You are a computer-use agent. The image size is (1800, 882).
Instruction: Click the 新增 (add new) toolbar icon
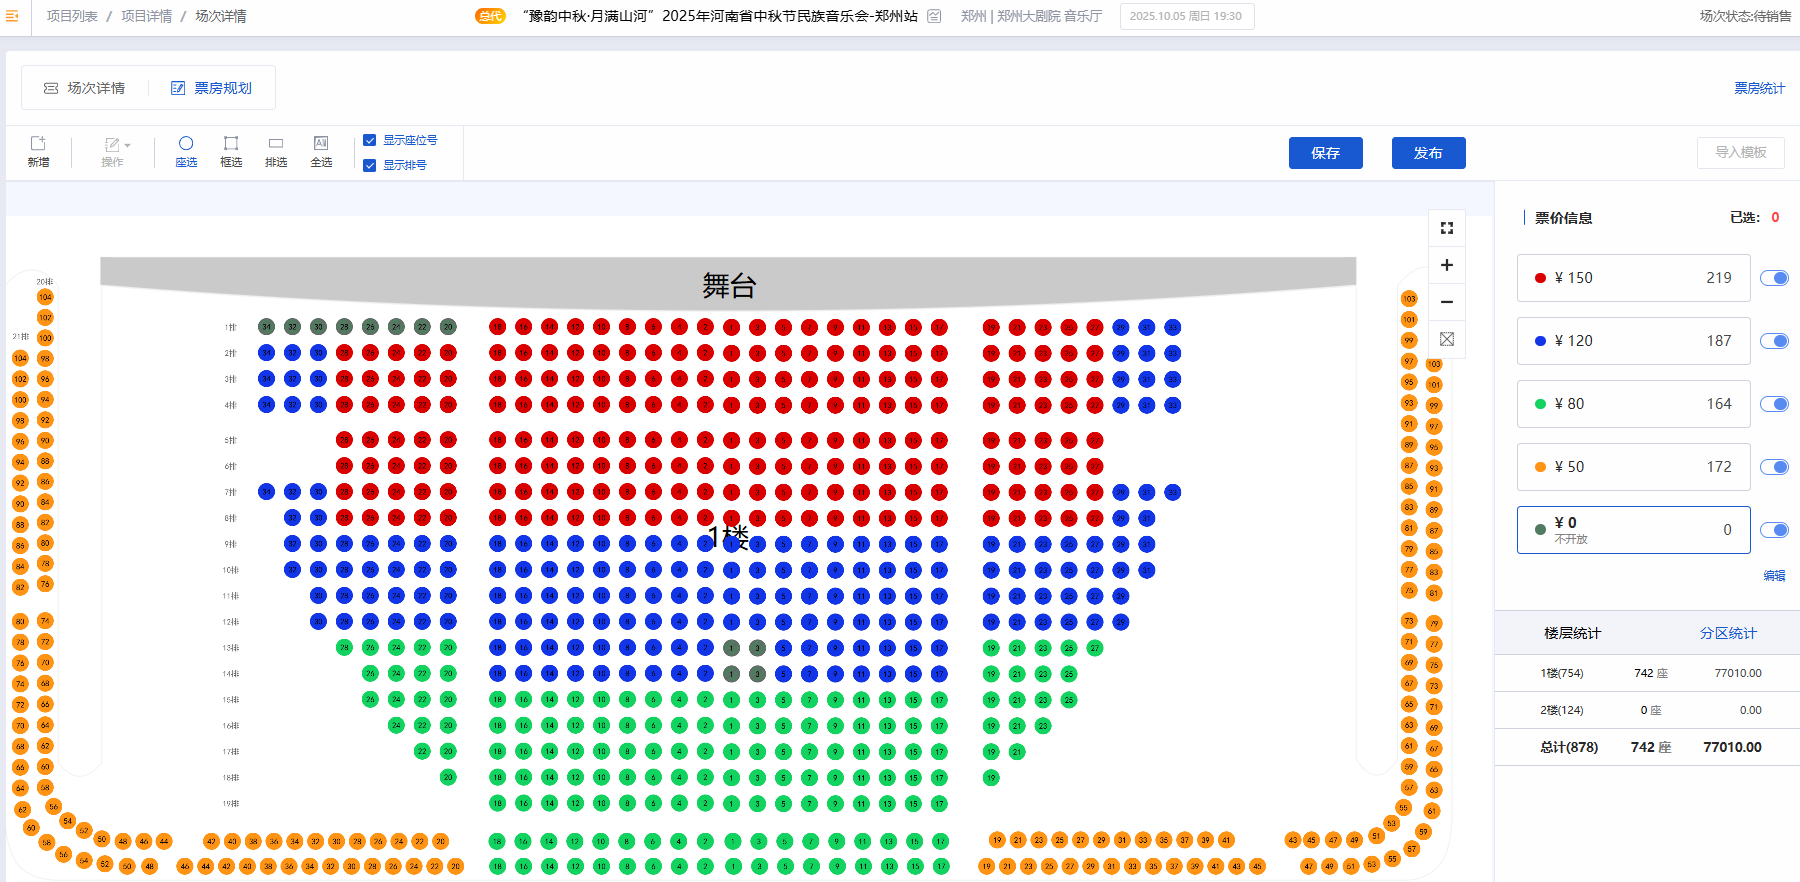pos(38,151)
